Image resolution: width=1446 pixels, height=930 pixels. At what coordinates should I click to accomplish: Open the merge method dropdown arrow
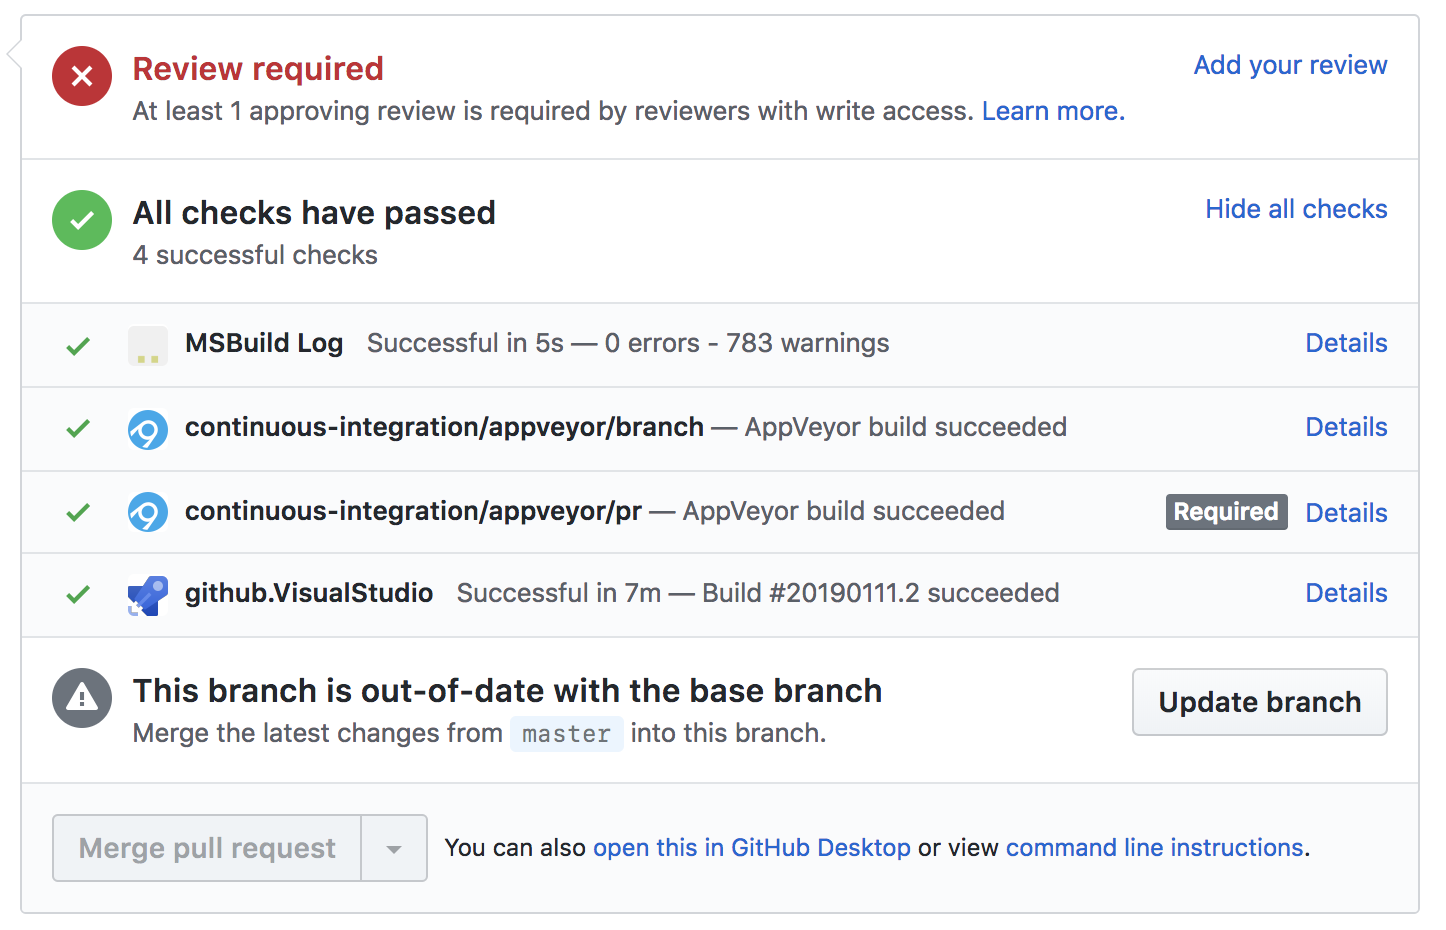coord(394,848)
